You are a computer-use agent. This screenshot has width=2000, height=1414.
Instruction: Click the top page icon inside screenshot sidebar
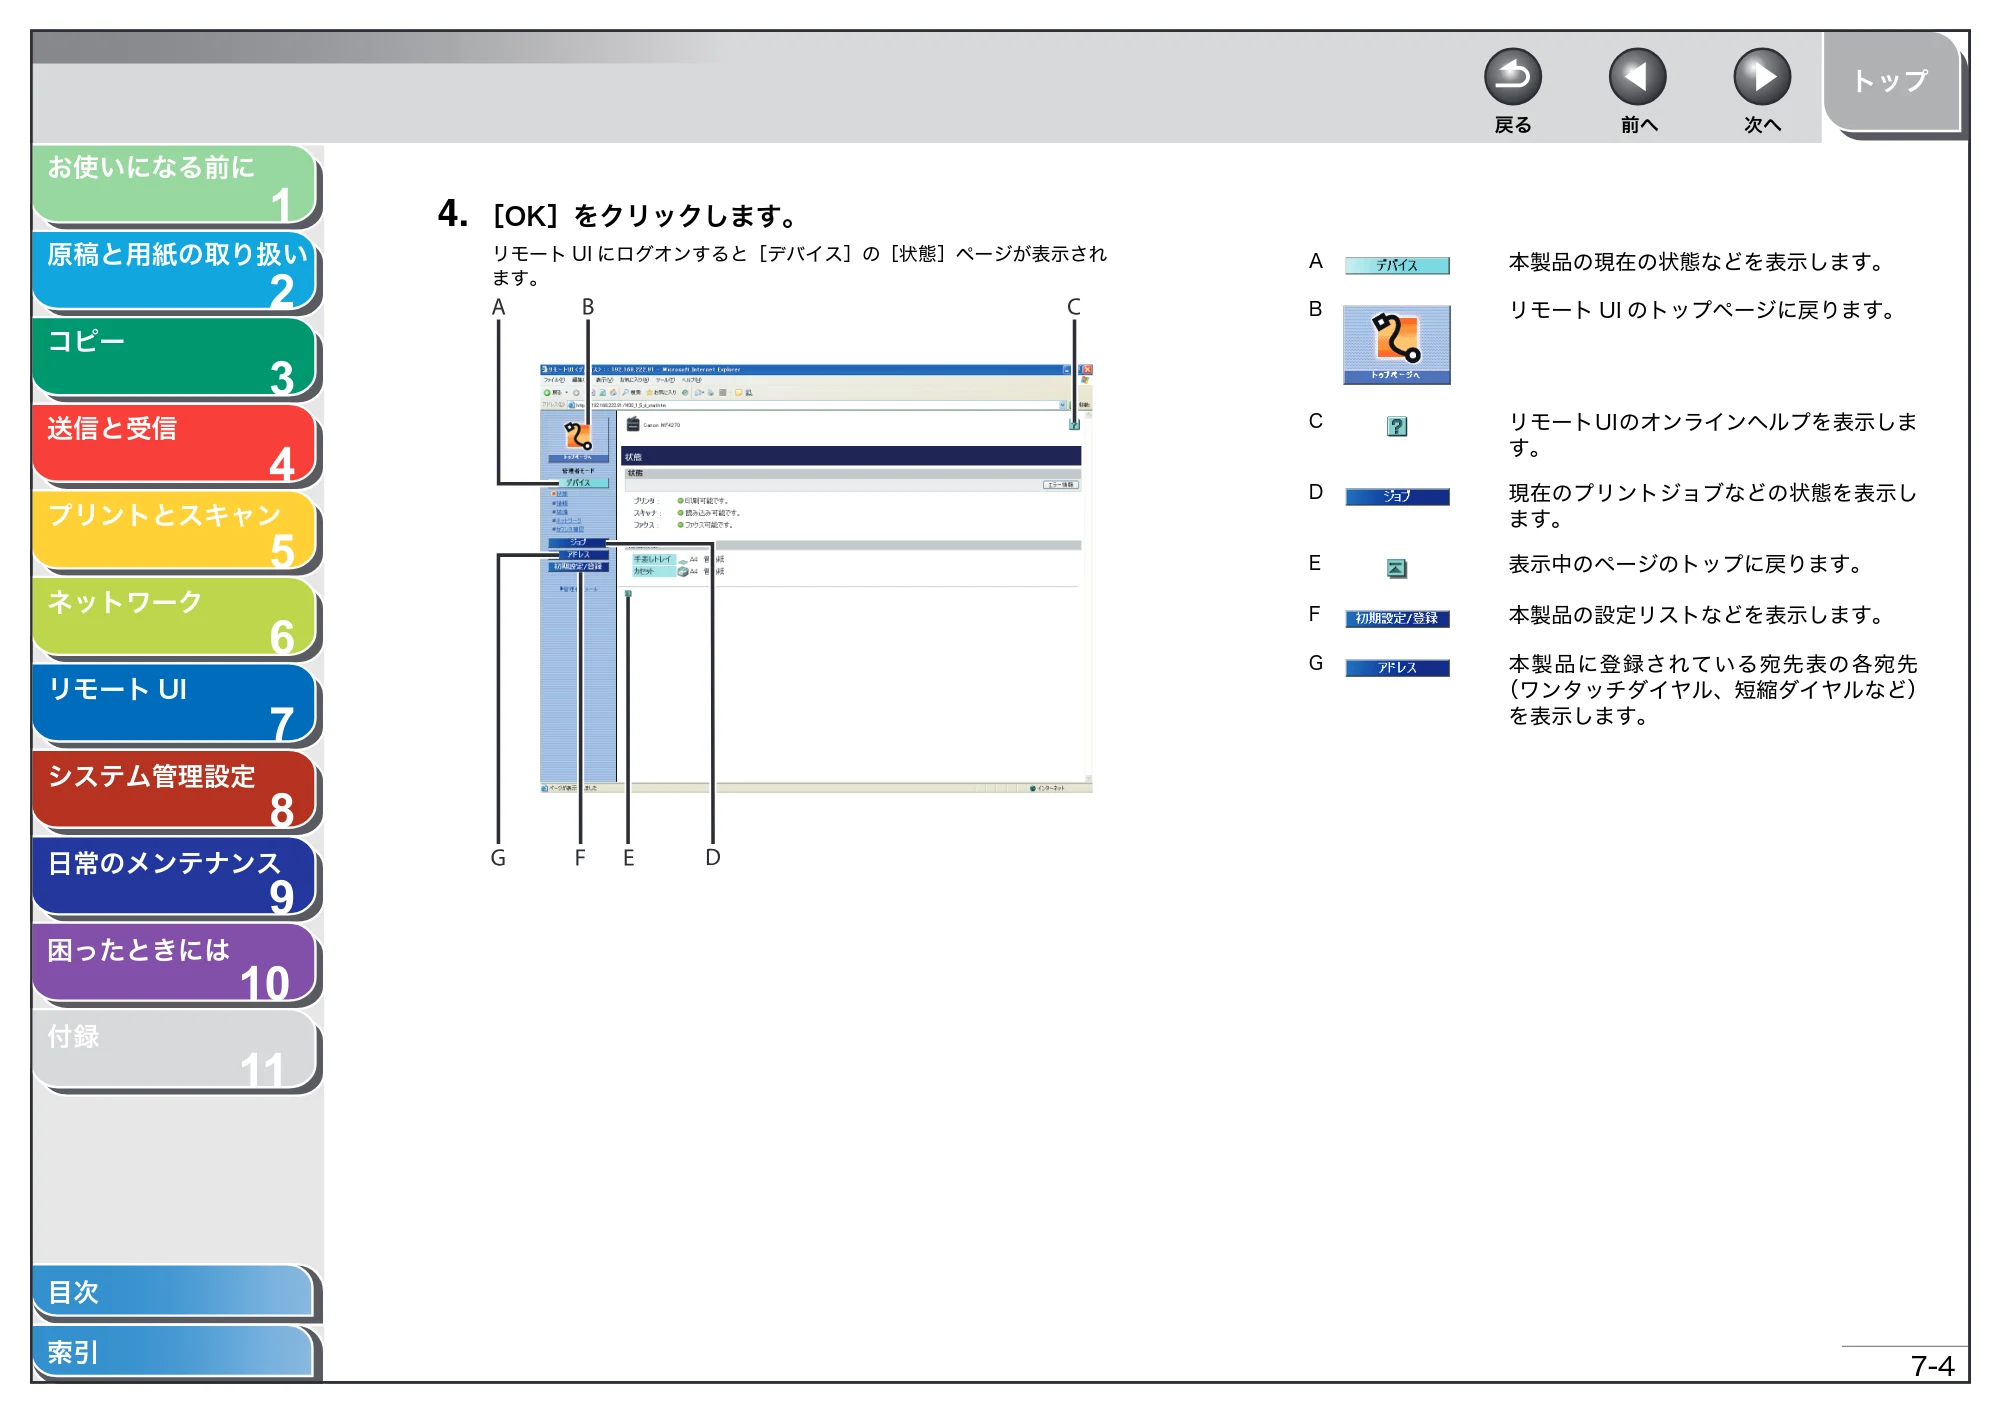[x=578, y=441]
